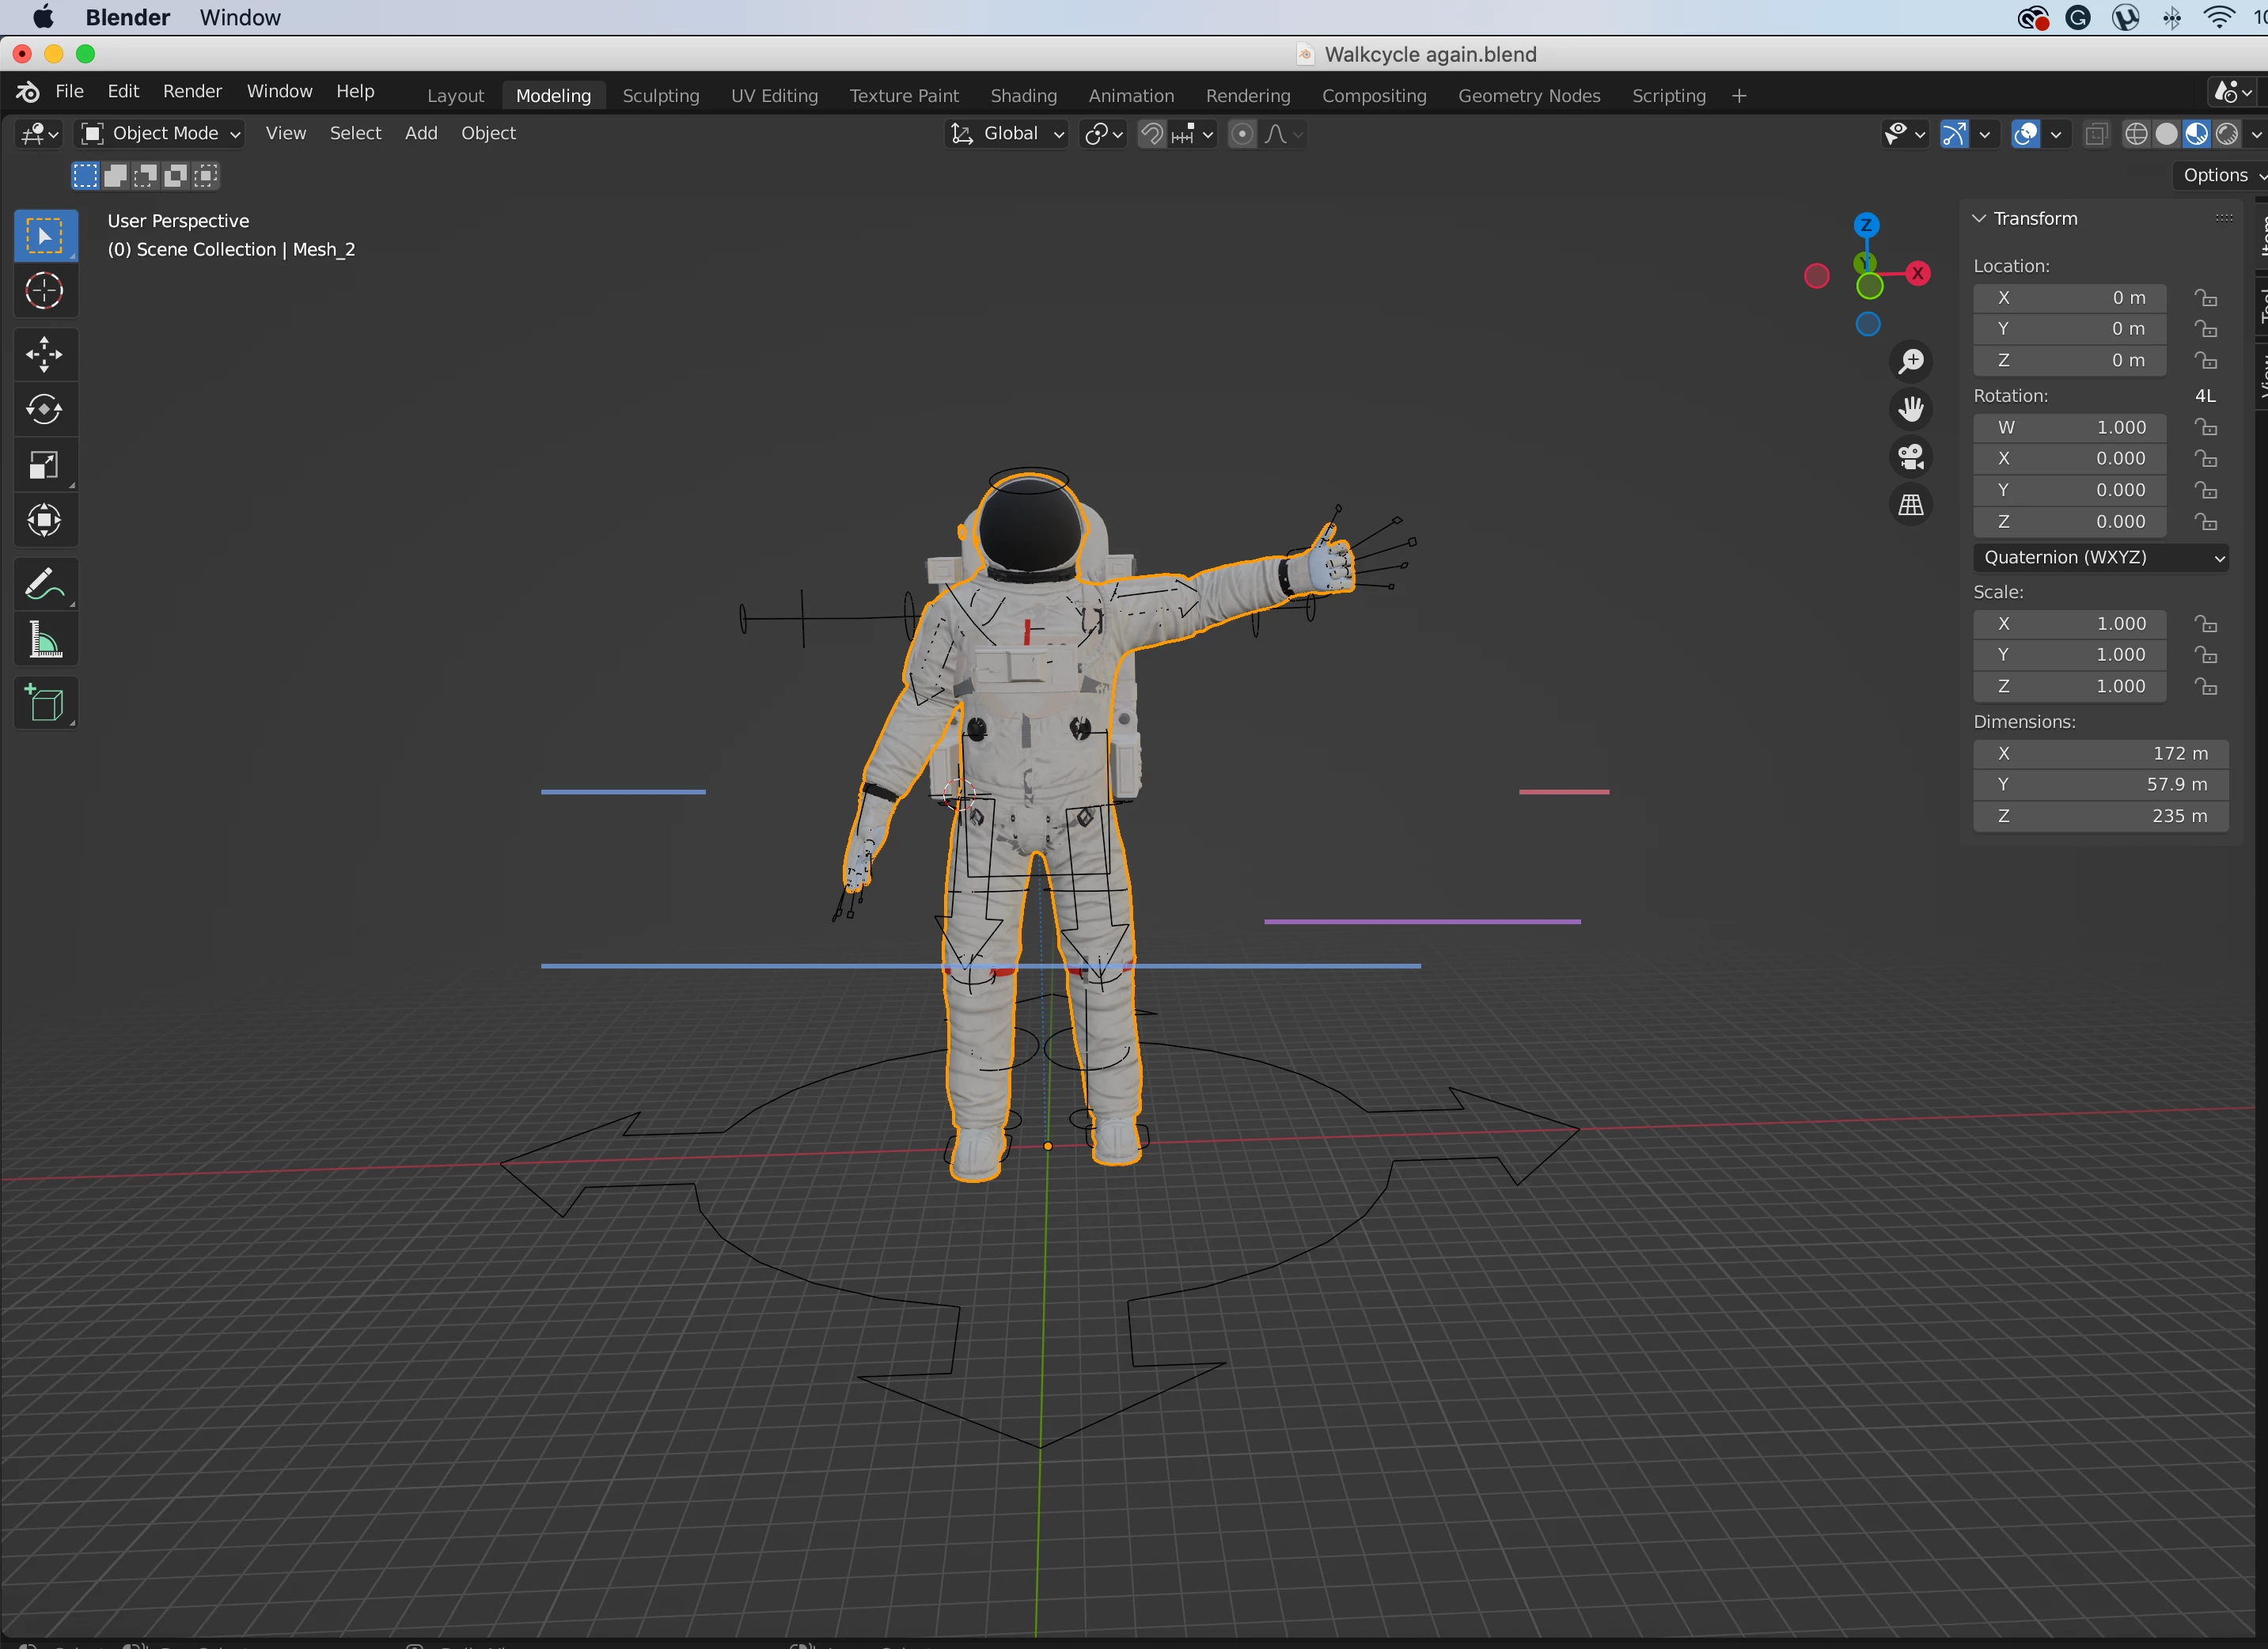Select the Scale tool
The width and height of the screenshot is (2268, 1649).
[x=44, y=465]
